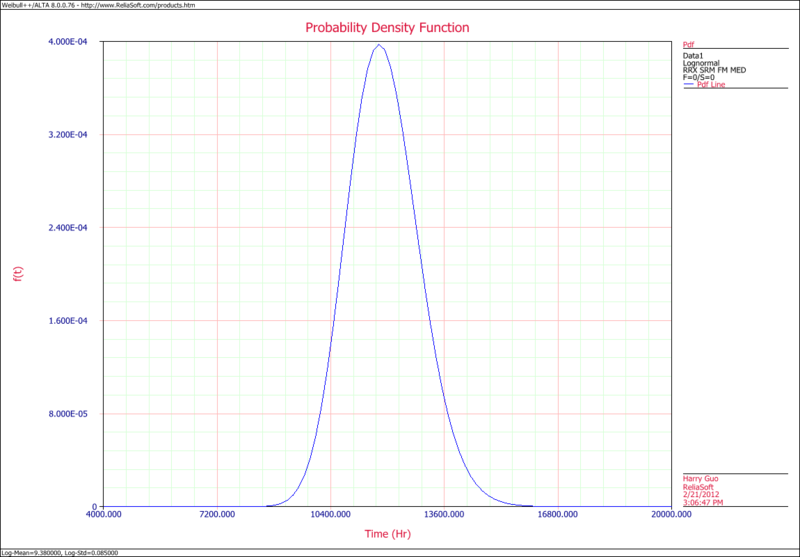Click the Pdf Line legend label
This screenshot has width=800, height=557.
(711, 85)
